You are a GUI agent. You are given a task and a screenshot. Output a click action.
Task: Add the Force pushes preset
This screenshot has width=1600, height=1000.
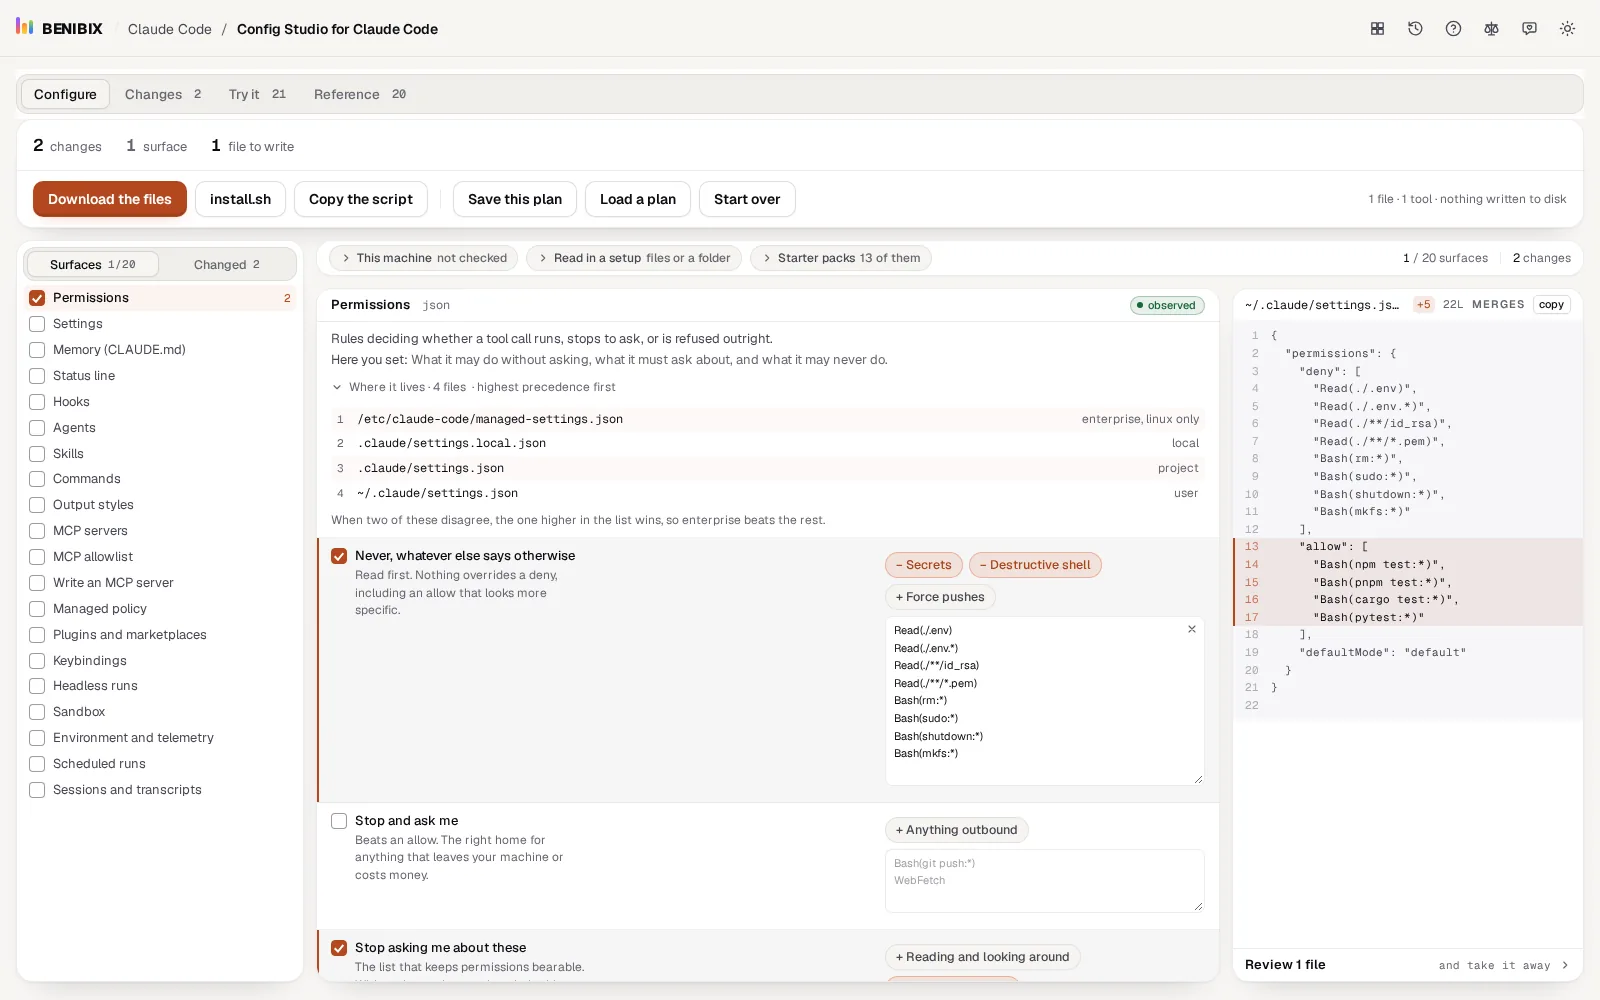pyautogui.click(x=940, y=597)
